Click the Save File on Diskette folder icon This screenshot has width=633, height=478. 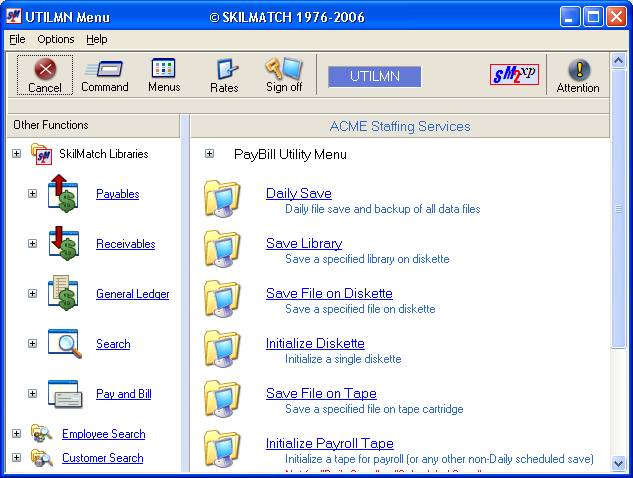click(222, 299)
